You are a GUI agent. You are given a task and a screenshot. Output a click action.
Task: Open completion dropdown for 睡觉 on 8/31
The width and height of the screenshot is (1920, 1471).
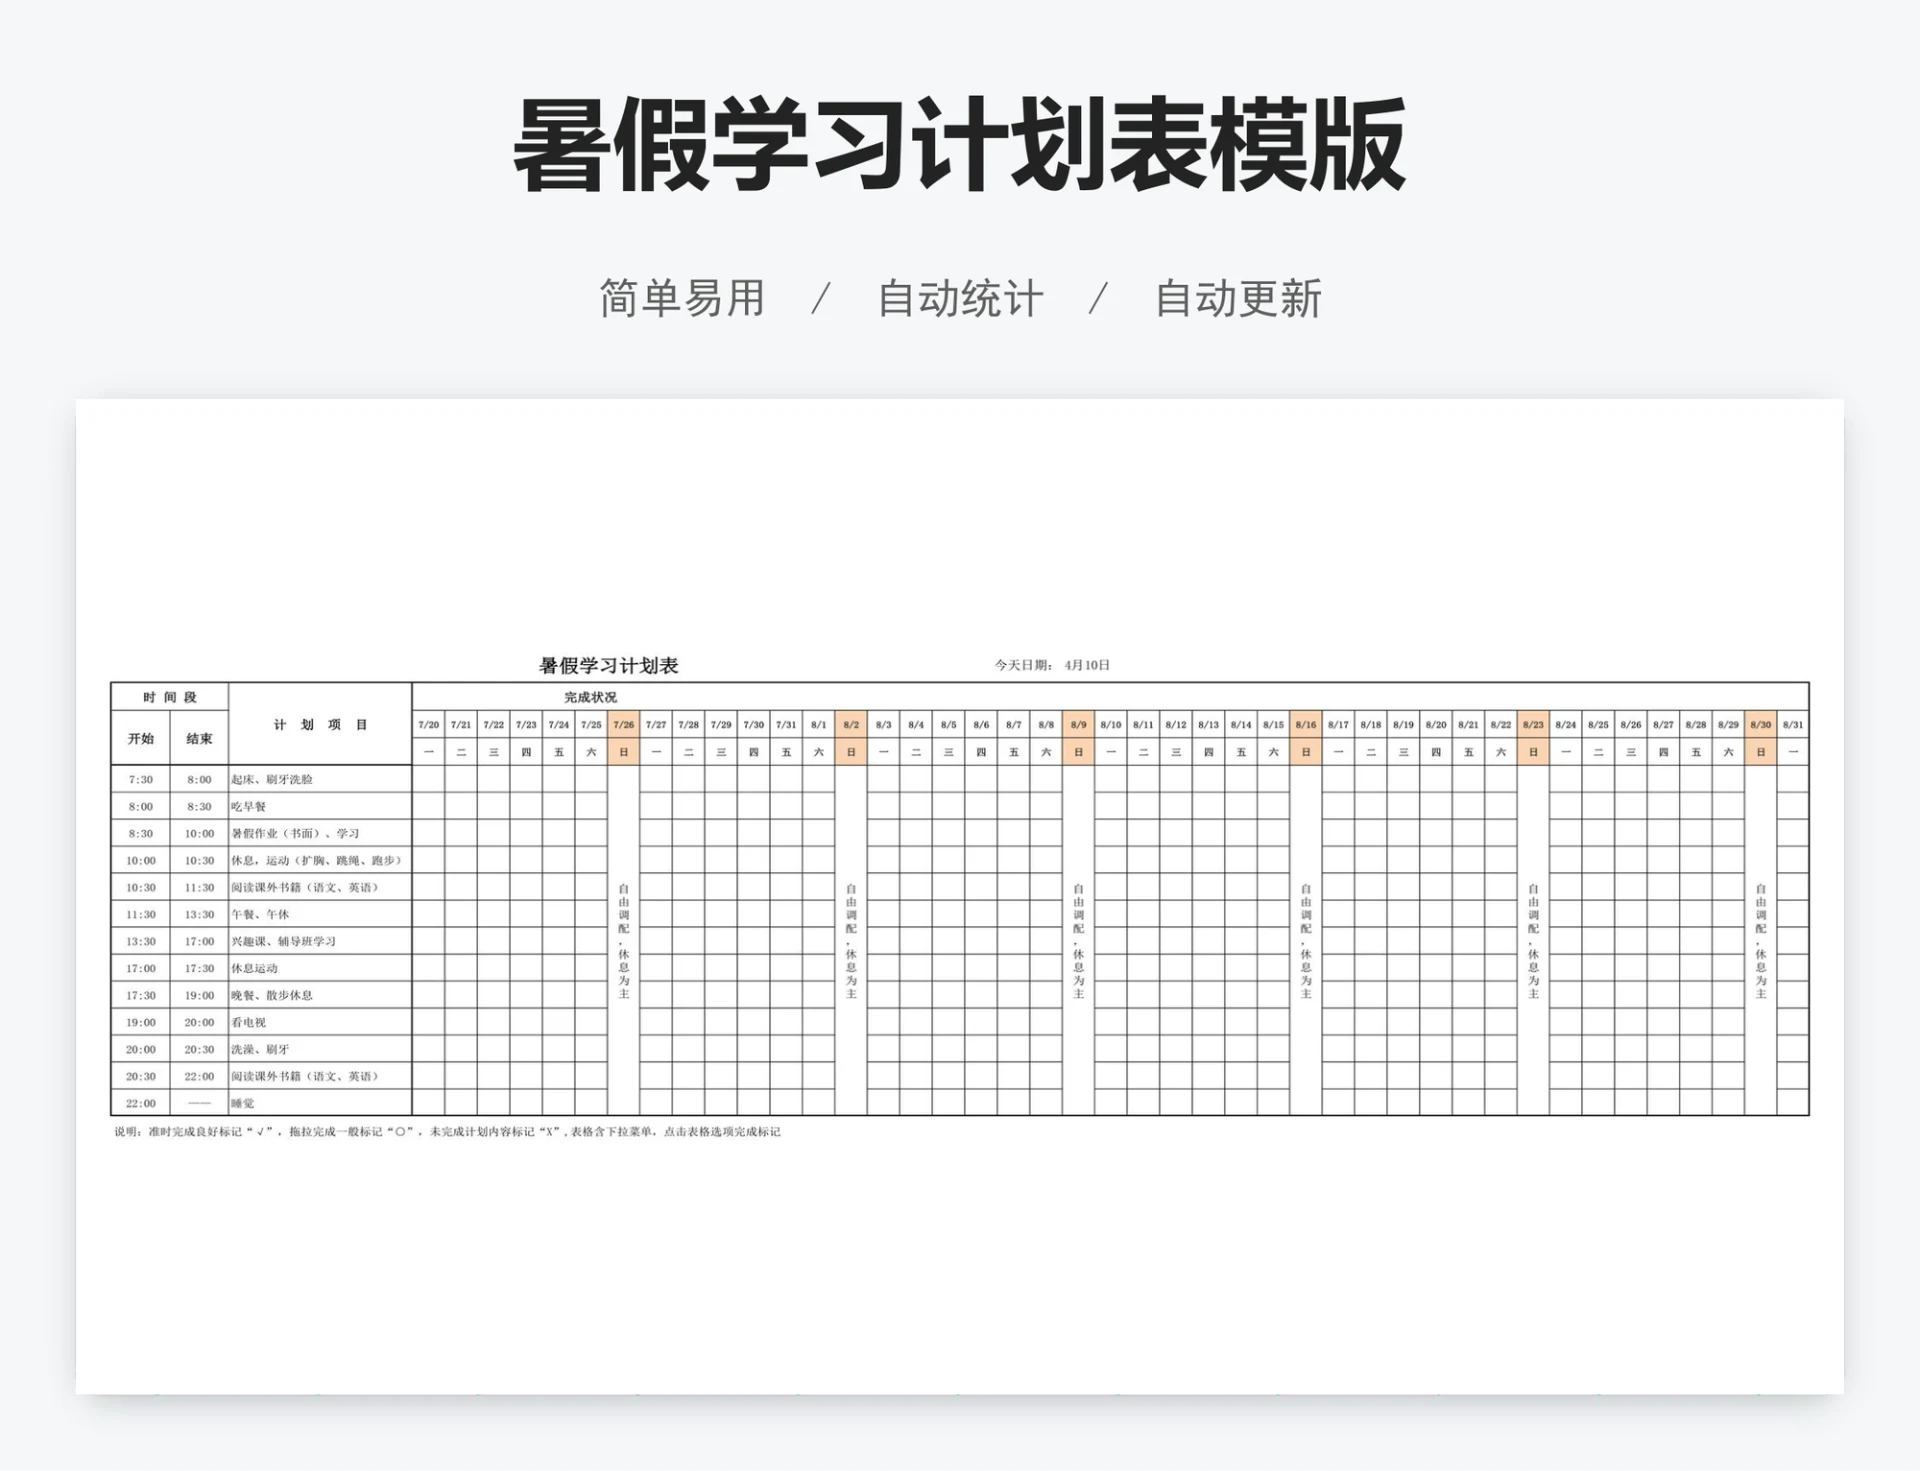[x=1790, y=1103]
